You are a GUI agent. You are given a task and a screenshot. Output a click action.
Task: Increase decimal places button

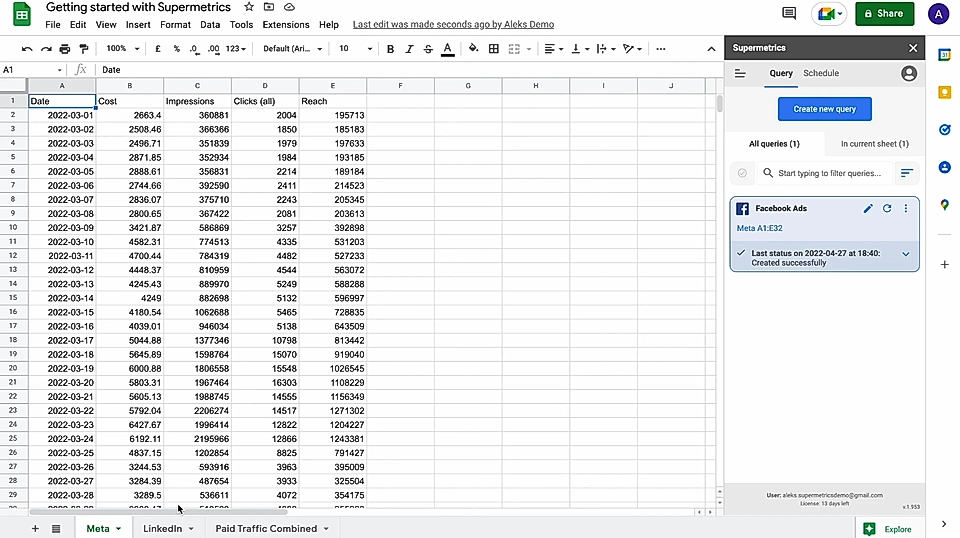(214, 49)
